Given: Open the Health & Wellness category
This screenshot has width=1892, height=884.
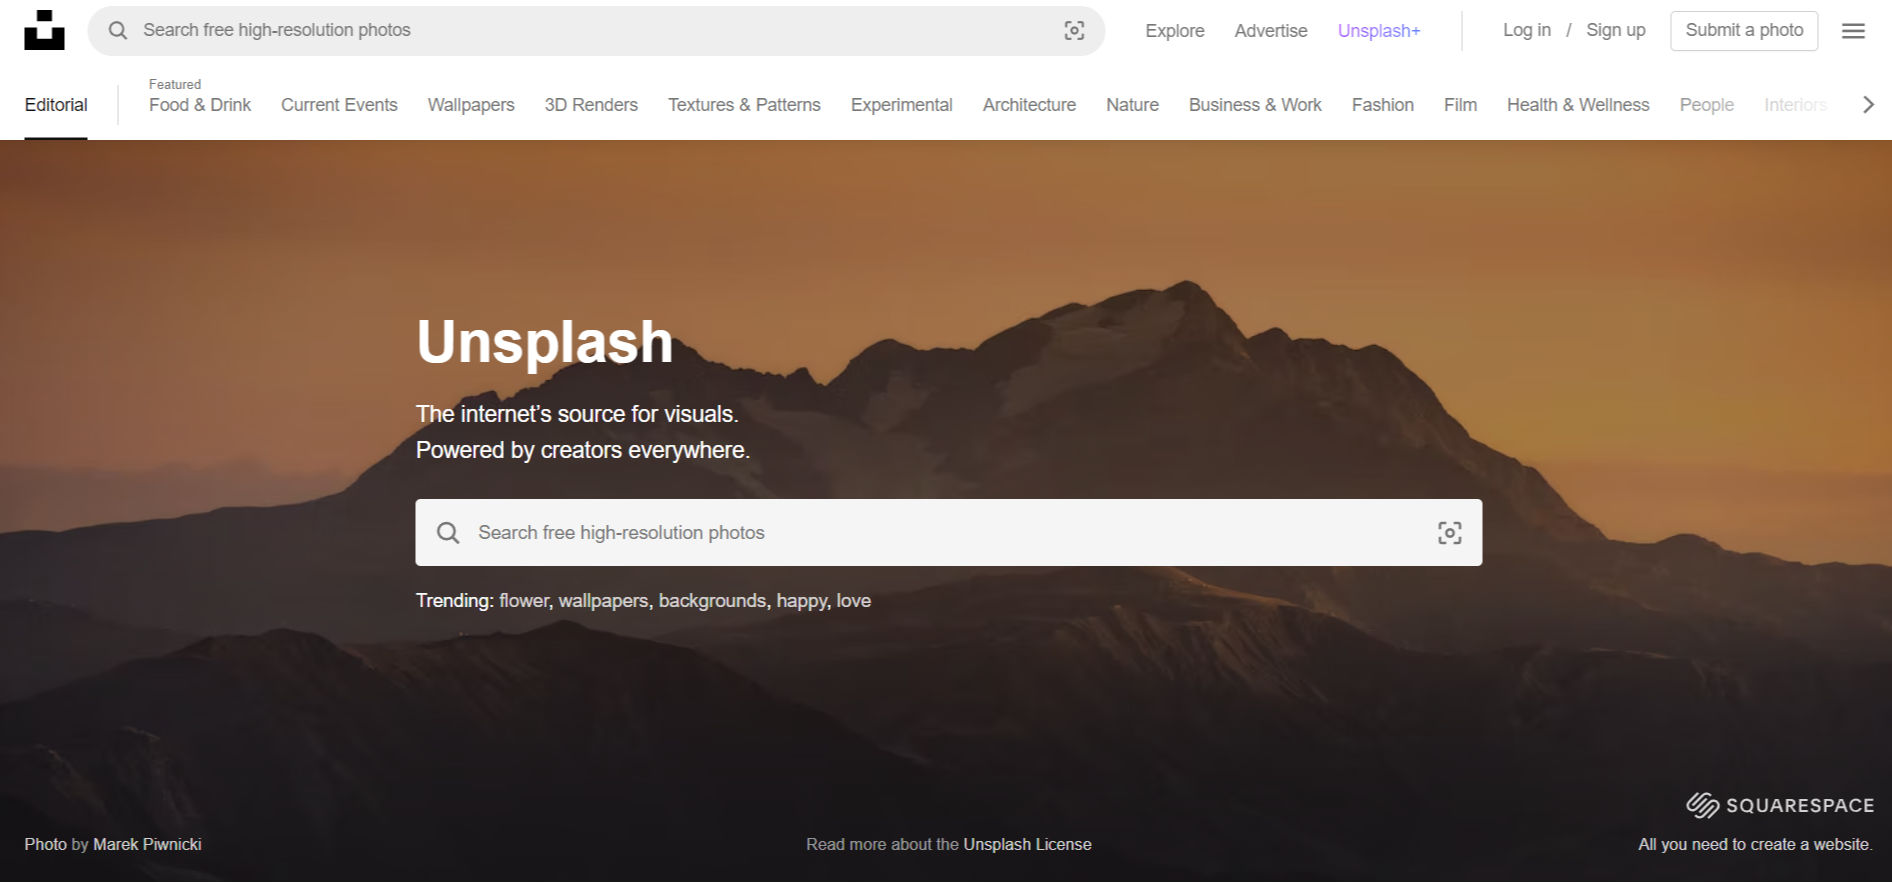Looking at the screenshot, I should (x=1578, y=104).
